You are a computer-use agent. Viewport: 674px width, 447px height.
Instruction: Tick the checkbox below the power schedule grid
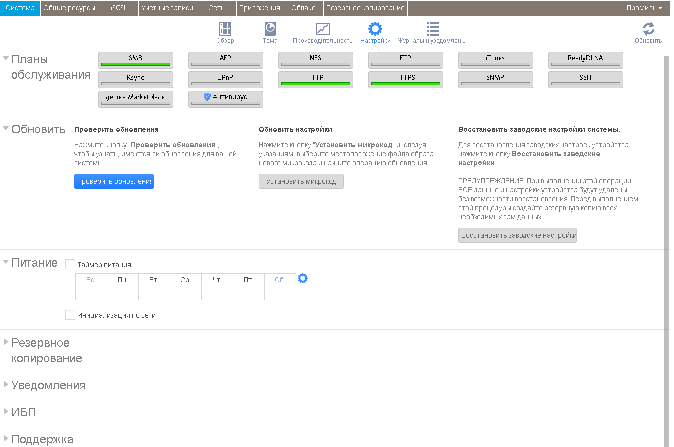(70, 315)
